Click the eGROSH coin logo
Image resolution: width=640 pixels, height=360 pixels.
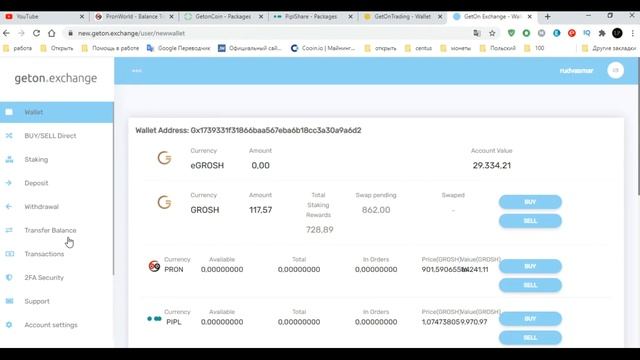tap(164, 158)
